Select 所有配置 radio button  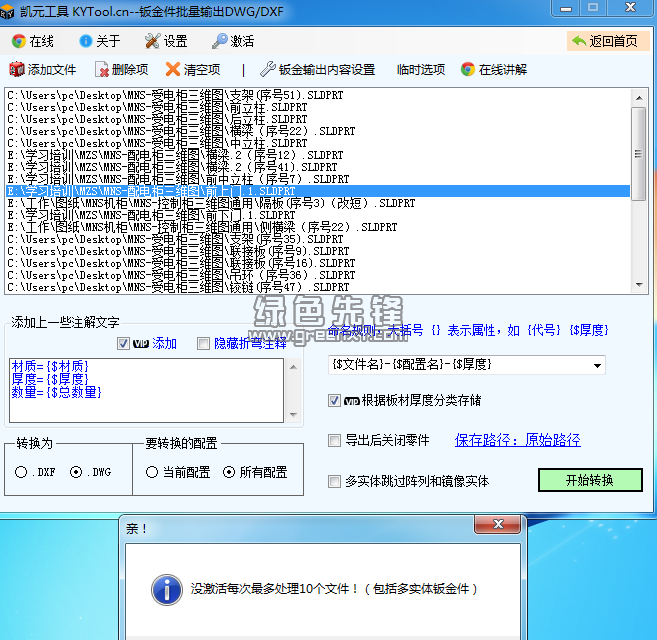click(229, 472)
